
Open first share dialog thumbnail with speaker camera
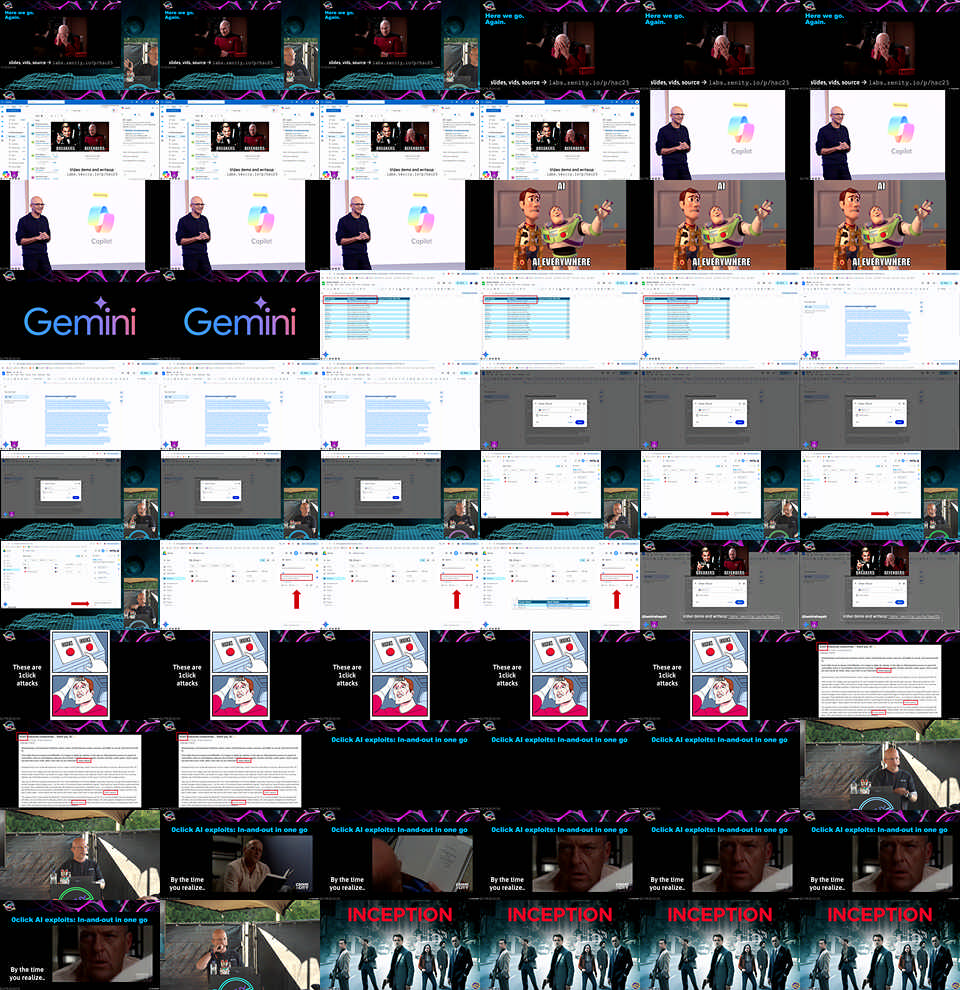(x=80, y=494)
